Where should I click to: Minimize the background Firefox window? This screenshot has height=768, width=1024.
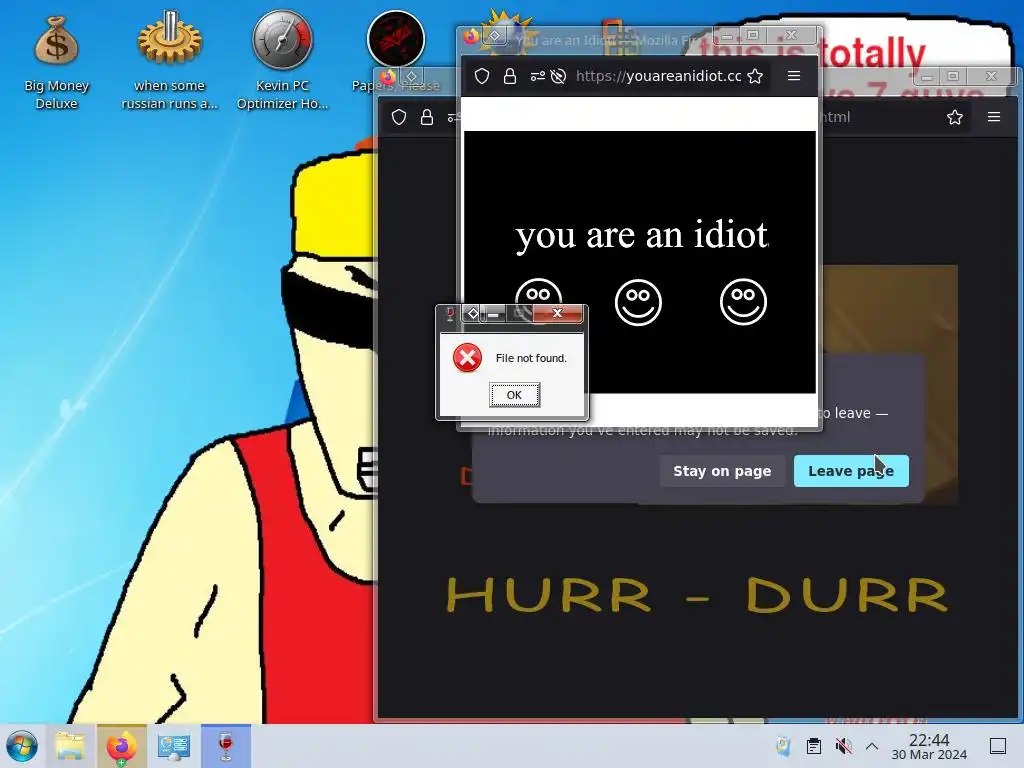point(926,76)
